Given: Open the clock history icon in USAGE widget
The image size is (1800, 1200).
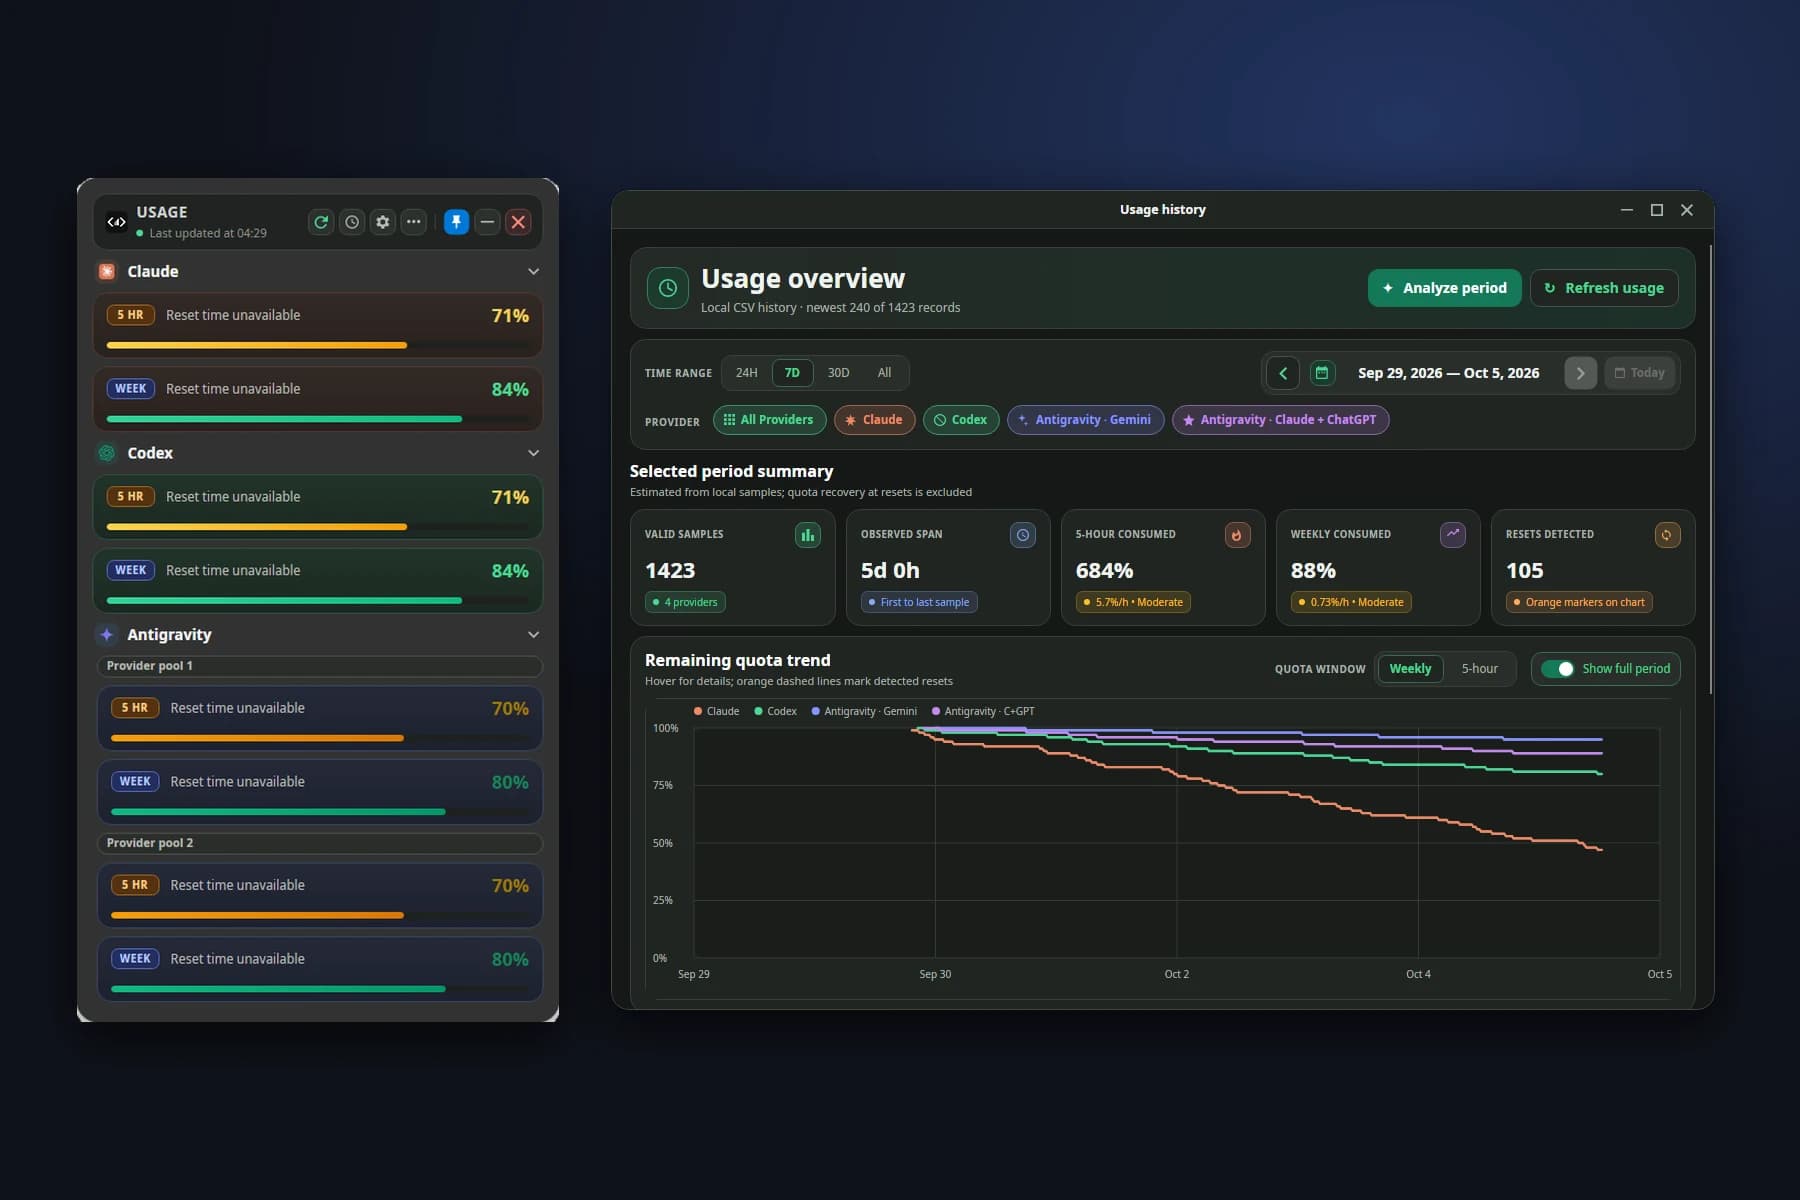Looking at the screenshot, I should coord(352,222).
